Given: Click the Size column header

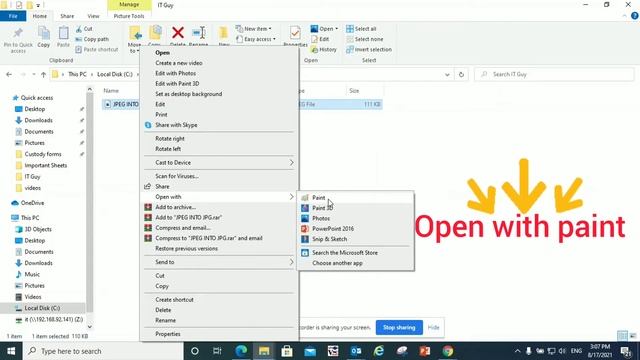Looking at the screenshot, I should [354, 91].
